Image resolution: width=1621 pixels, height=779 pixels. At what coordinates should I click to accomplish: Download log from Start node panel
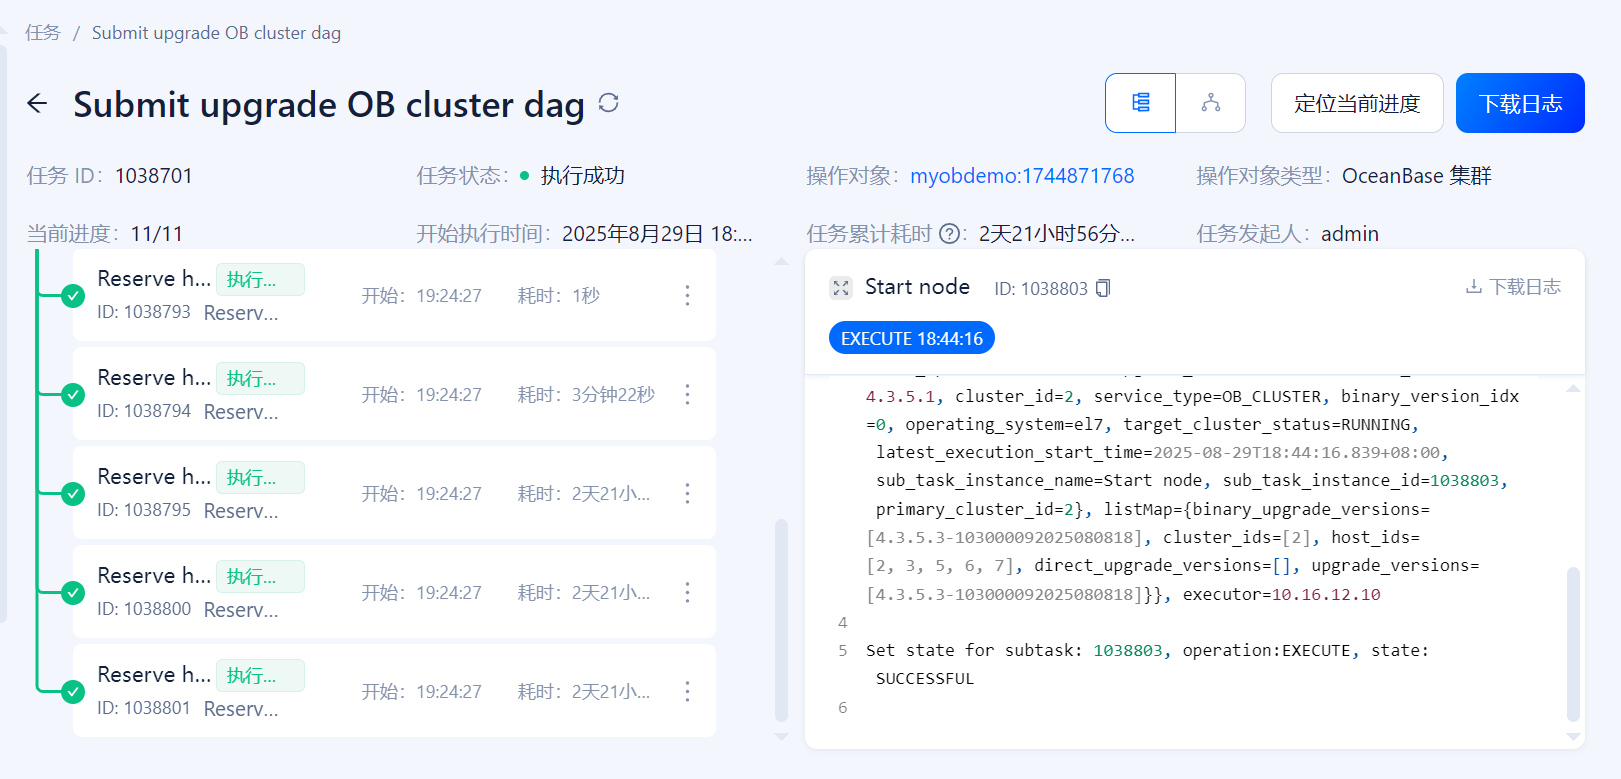1512,287
